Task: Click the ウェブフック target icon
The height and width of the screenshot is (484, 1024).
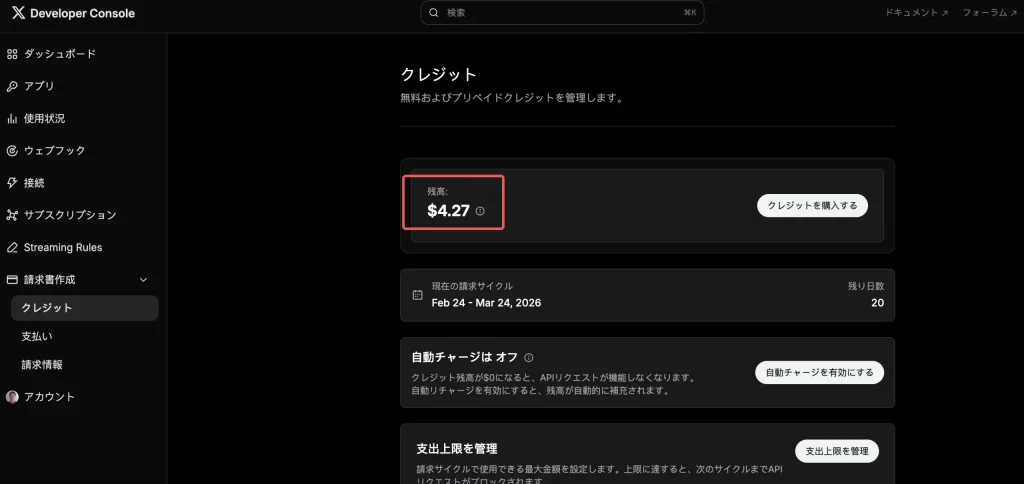Action: pos(12,151)
